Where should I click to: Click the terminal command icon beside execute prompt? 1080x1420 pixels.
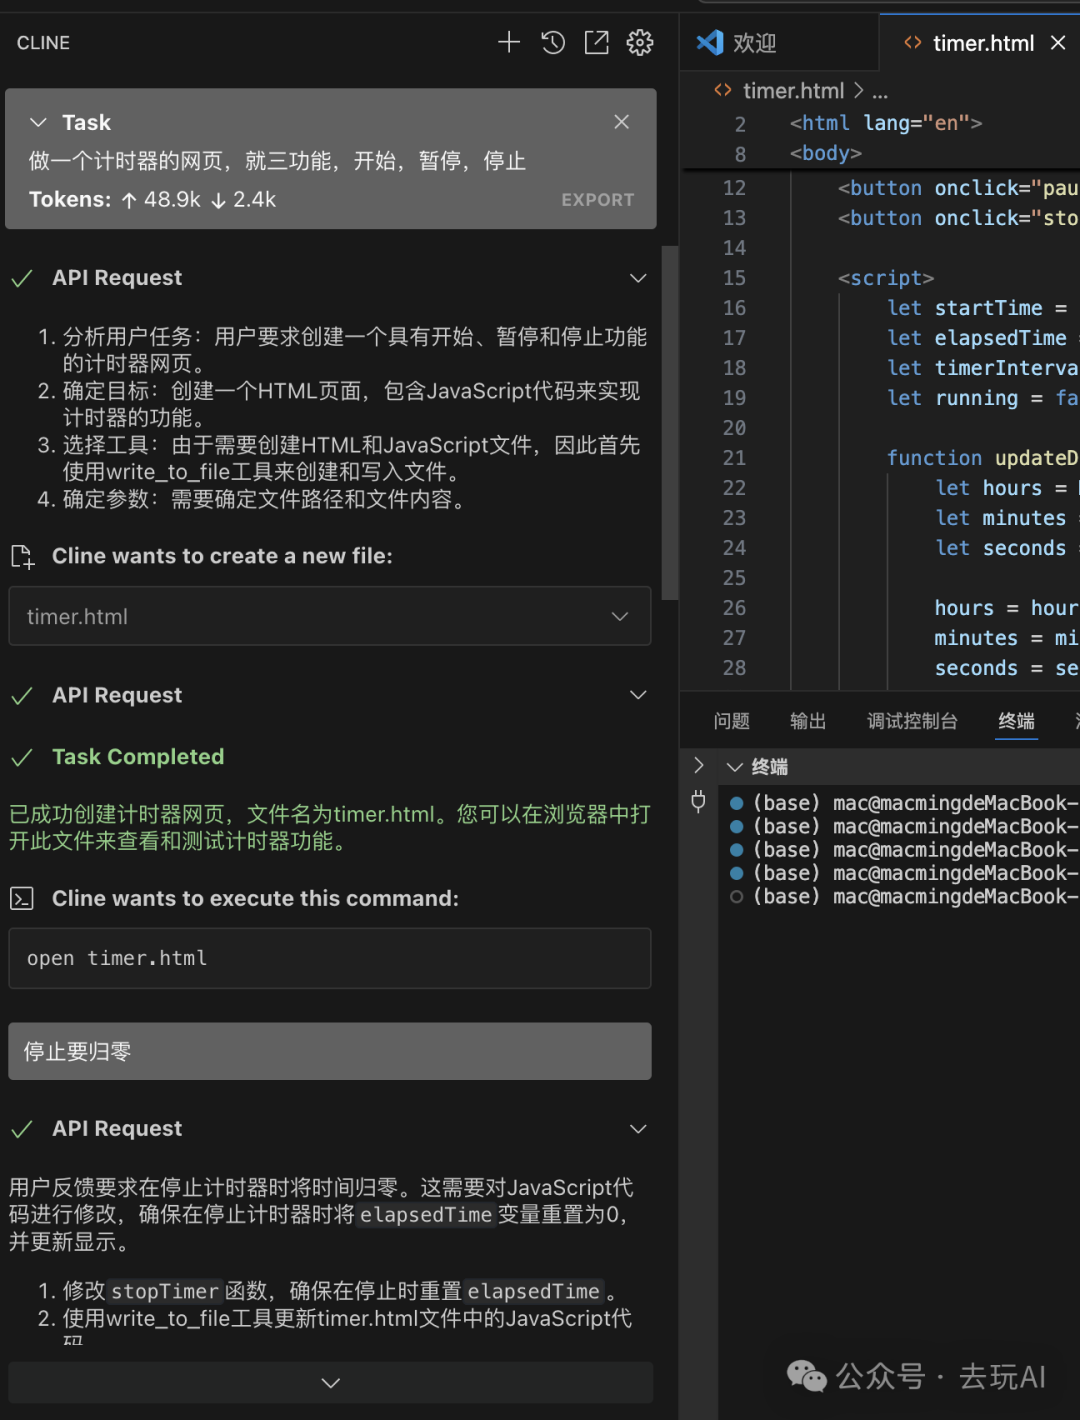click(22, 899)
